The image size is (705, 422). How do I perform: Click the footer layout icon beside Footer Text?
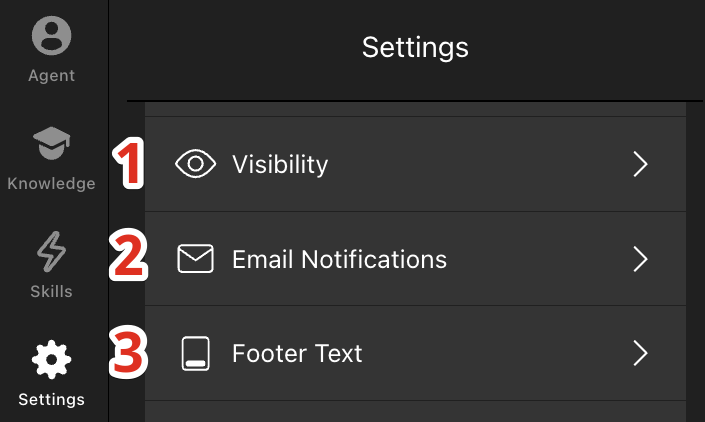[x=195, y=353]
